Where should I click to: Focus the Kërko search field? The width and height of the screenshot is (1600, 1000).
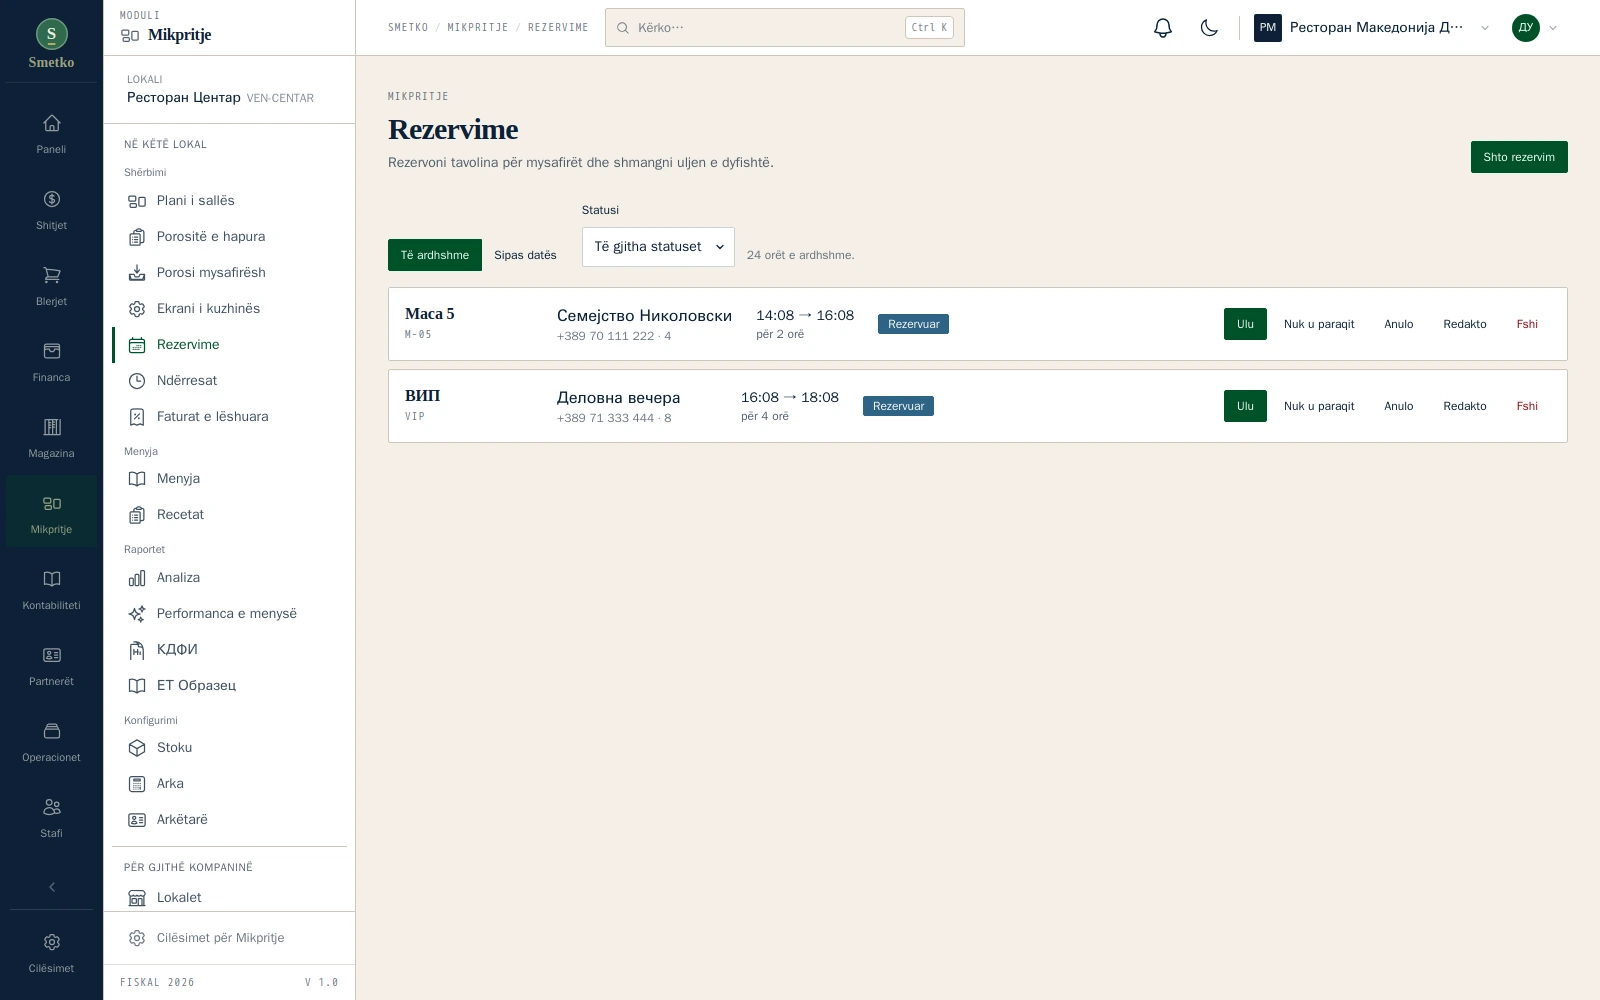pos(785,28)
